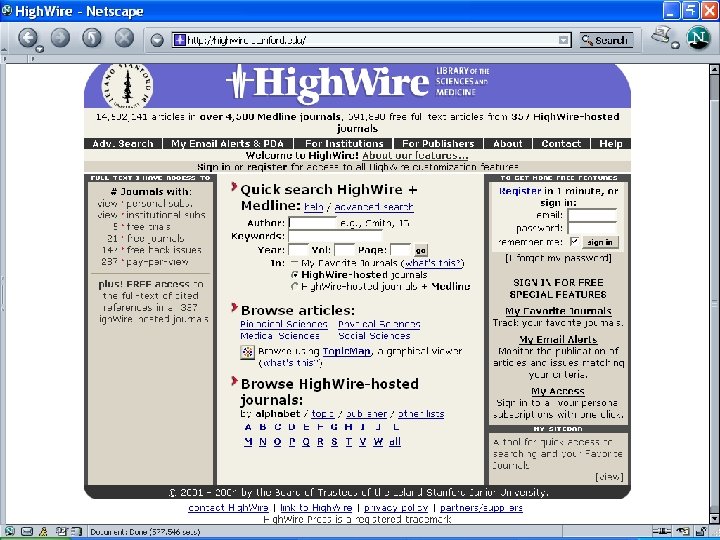720x540 pixels.
Task: Click the Netscape N logo icon
Action: click(x=698, y=37)
